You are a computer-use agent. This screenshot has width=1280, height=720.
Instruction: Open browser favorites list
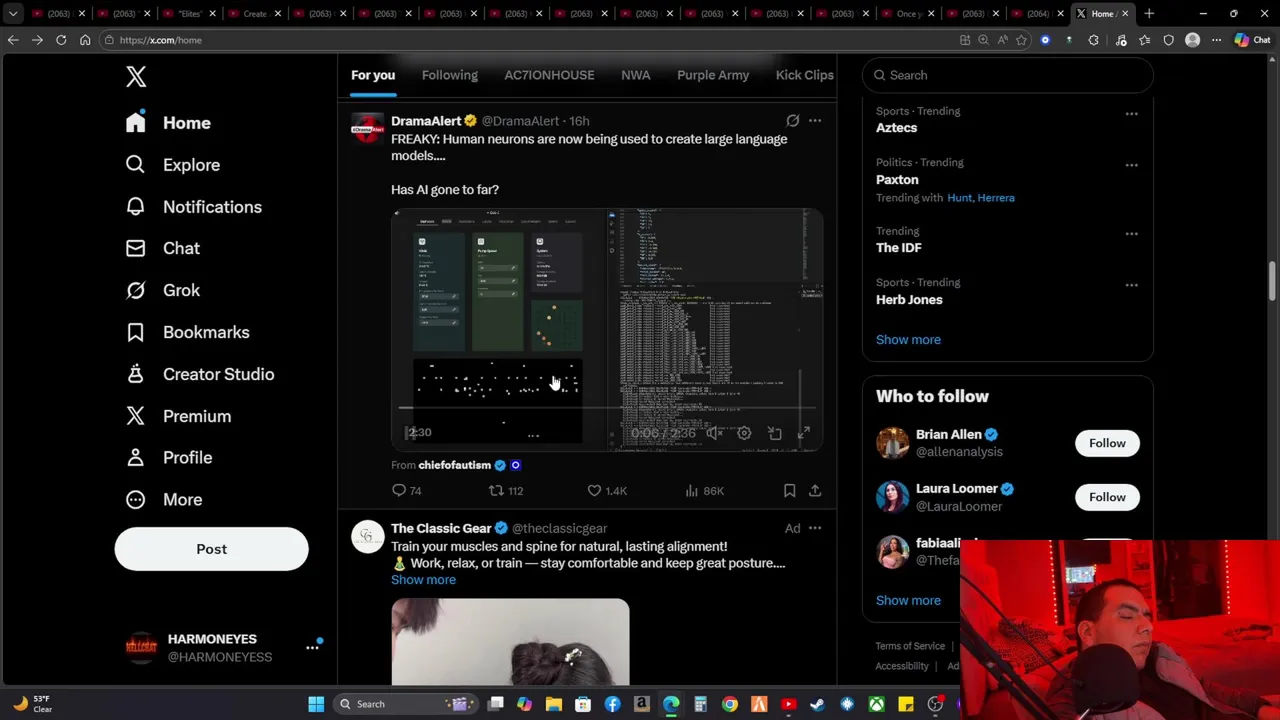[x=1144, y=40]
